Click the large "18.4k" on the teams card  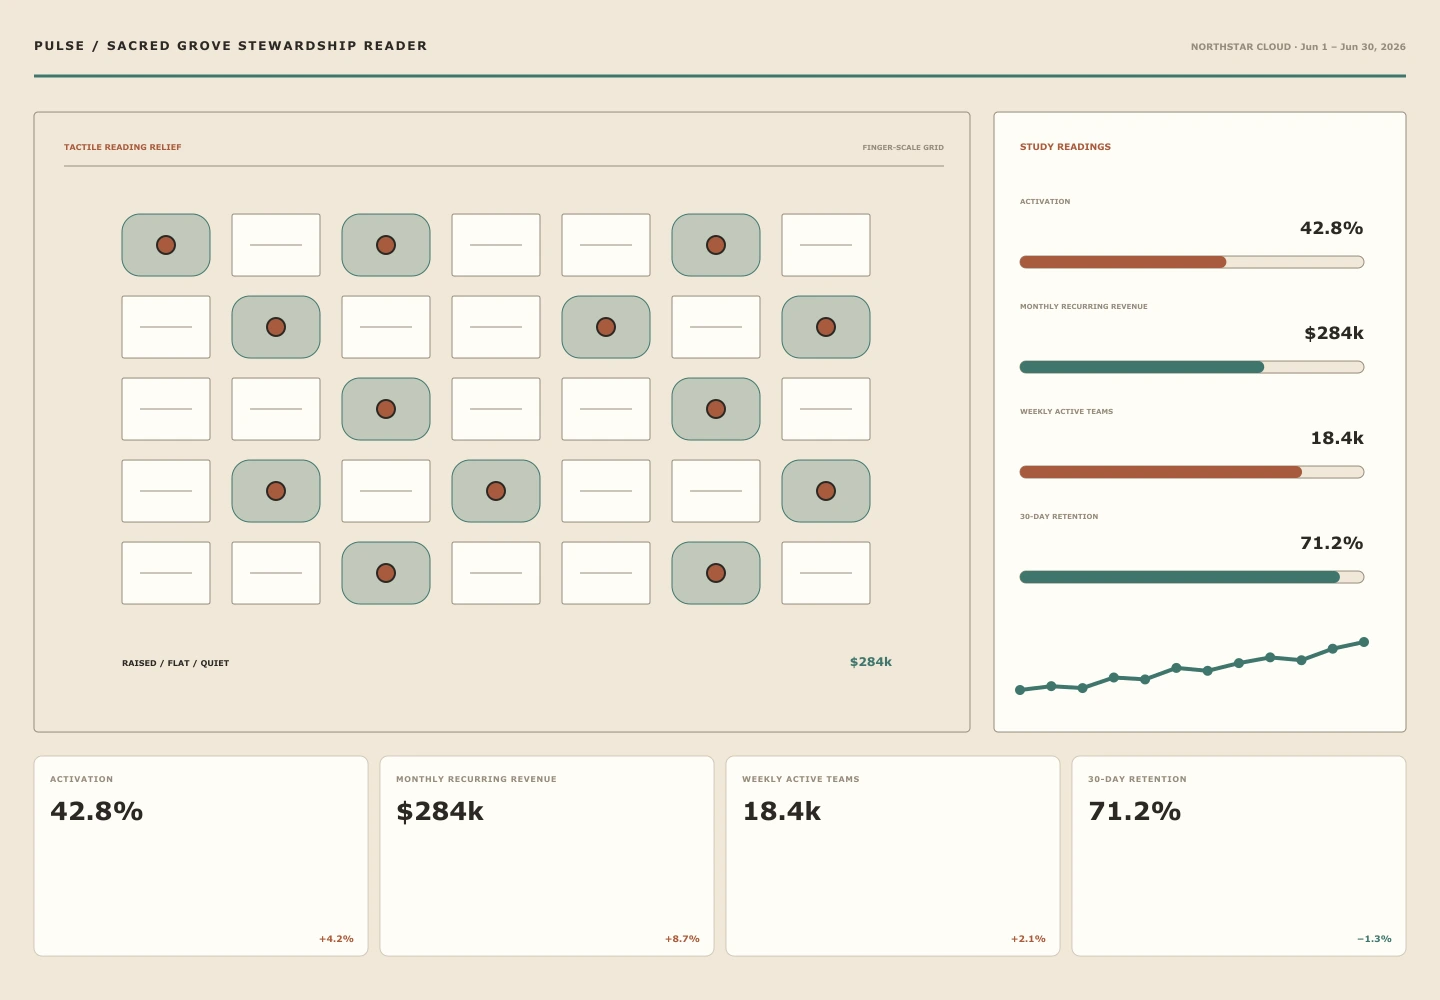pyautogui.click(x=782, y=811)
